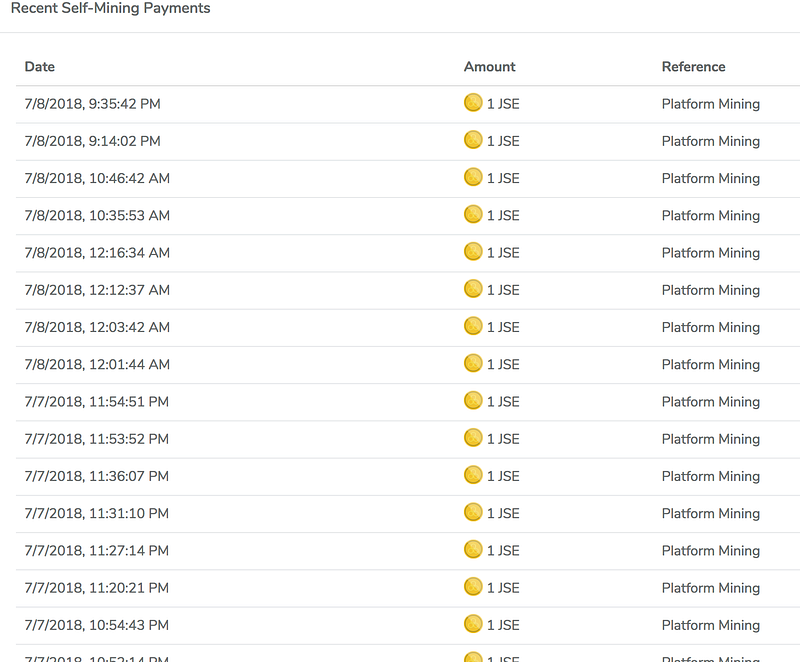Select date 7/7/2018, 11:27:14 PM
This screenshot has width=800, height=662.
pyautogui.click(x=96, y=551)
